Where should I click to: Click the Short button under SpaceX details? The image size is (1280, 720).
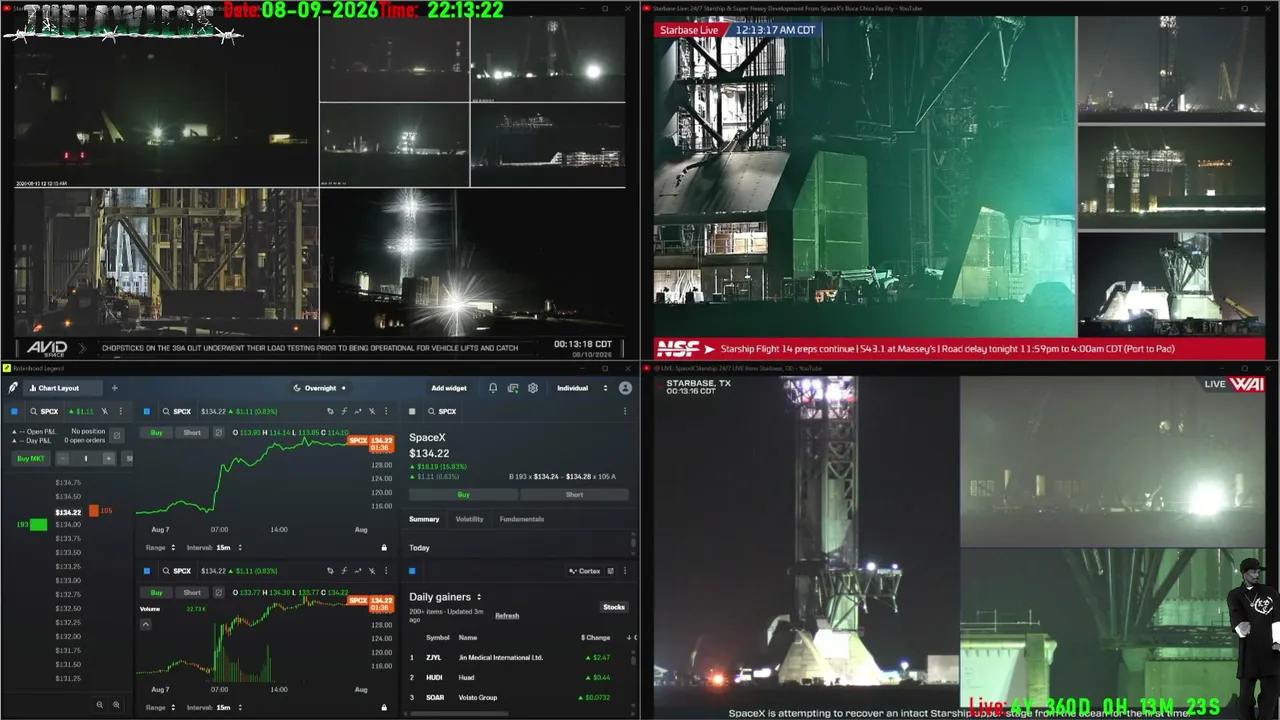coord(575,494)
